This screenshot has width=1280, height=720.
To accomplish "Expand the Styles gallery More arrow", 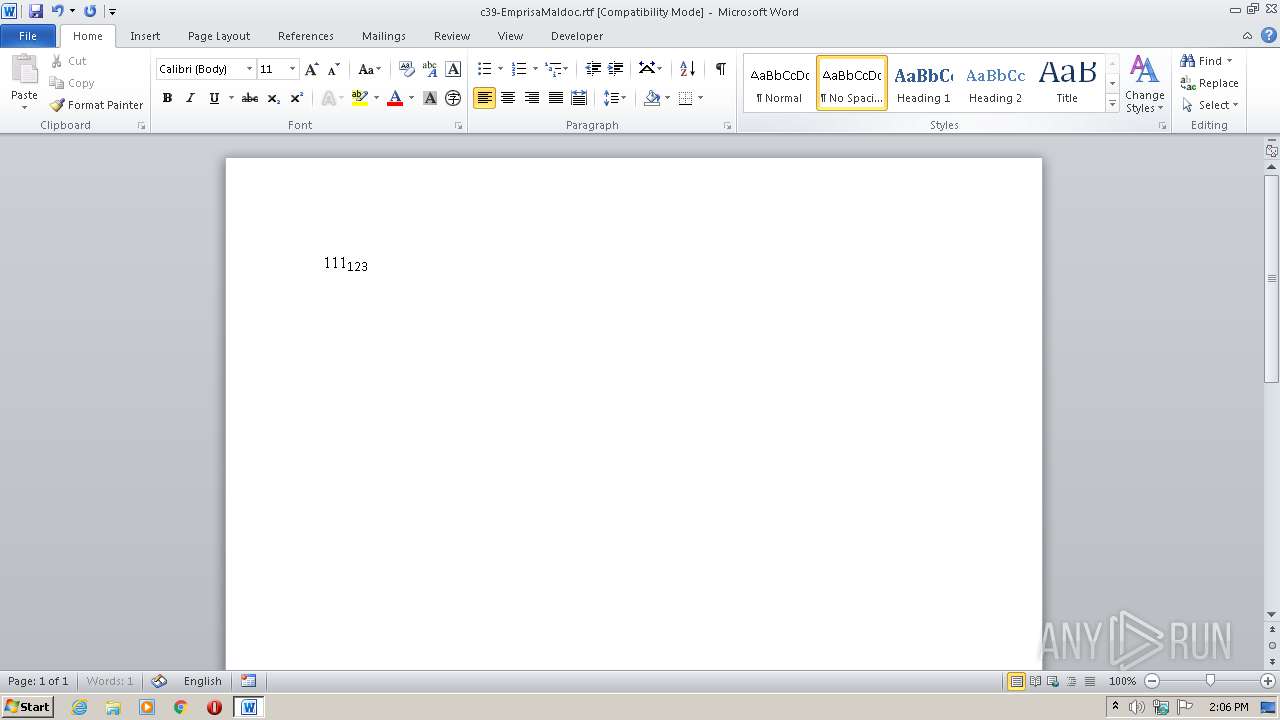I will (x=1112, y=103).
